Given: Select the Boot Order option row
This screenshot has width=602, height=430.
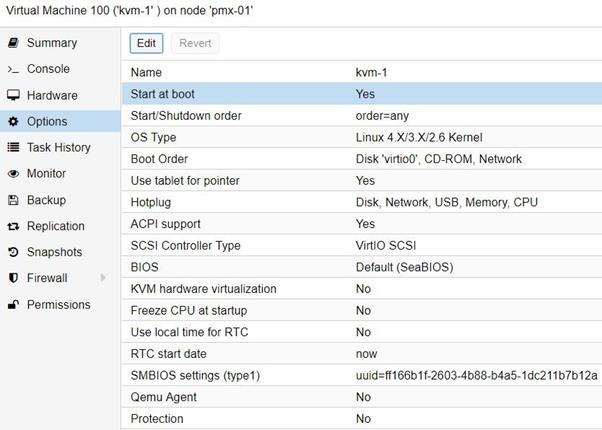Looking at the screenshot, I should (360, 159).
